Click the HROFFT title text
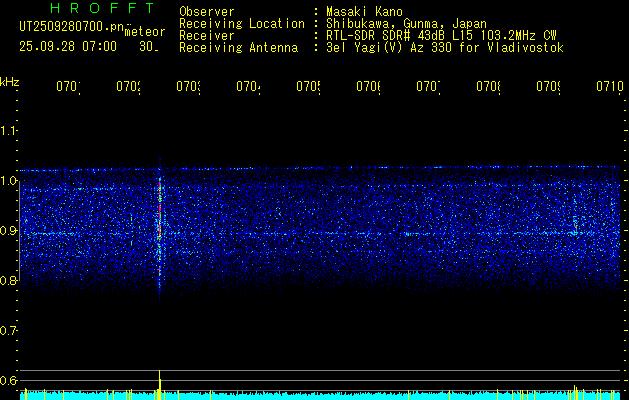The image size is (629, 400). [x=85, y=9]
